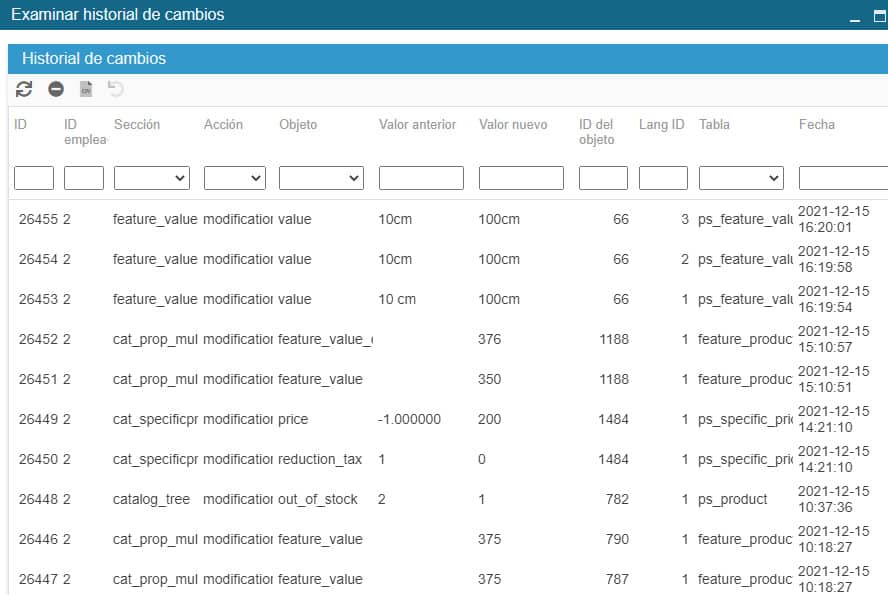The image size is (888, 595).
Task: Maximize the Examinar historial de cambios window
Action: (880, 17)
